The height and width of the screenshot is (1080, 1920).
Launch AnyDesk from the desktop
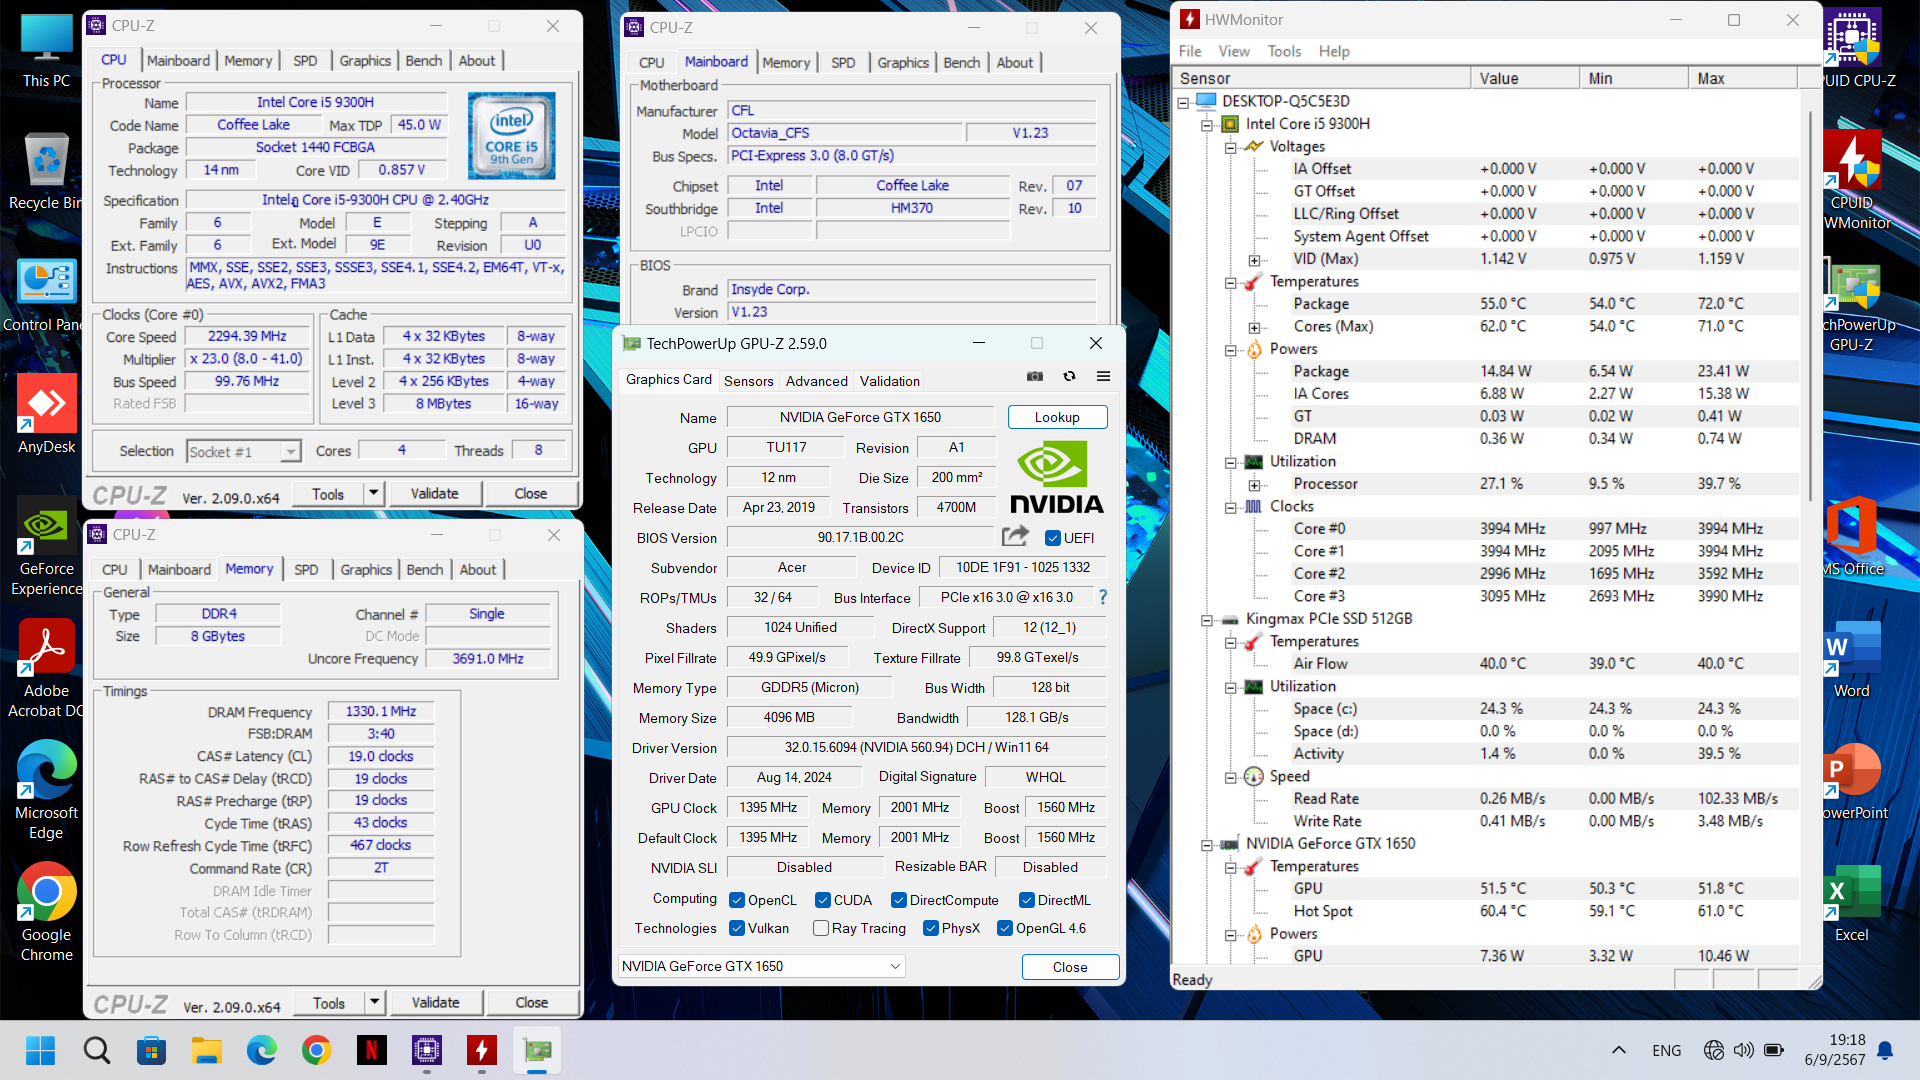click(46, 415)
